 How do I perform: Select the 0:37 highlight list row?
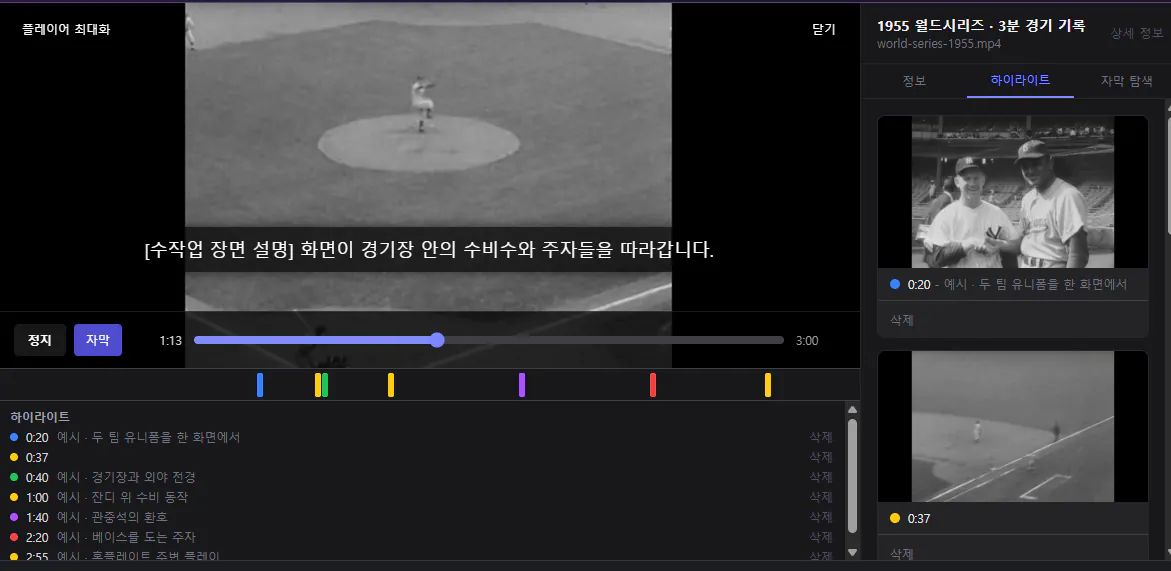click(421, 457)
